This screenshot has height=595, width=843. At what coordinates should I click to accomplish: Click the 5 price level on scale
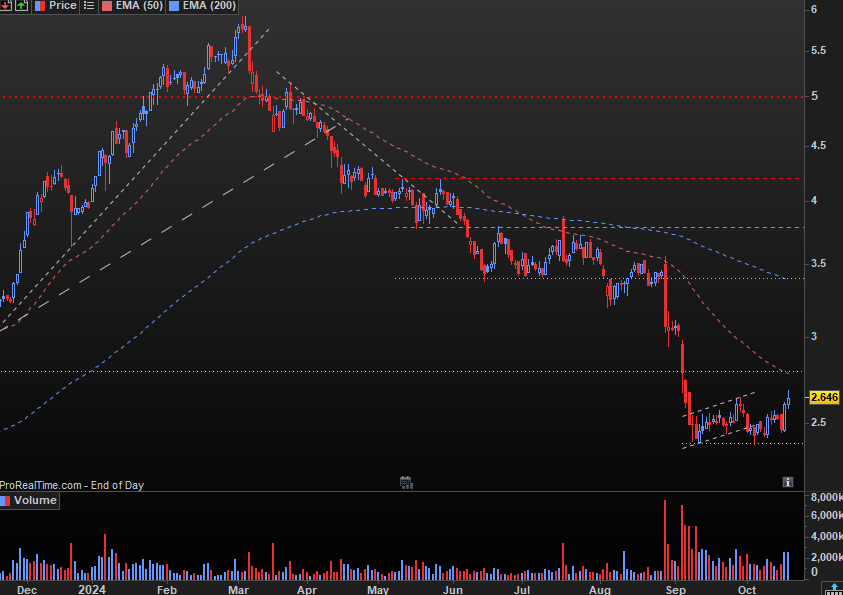[815, 96]
